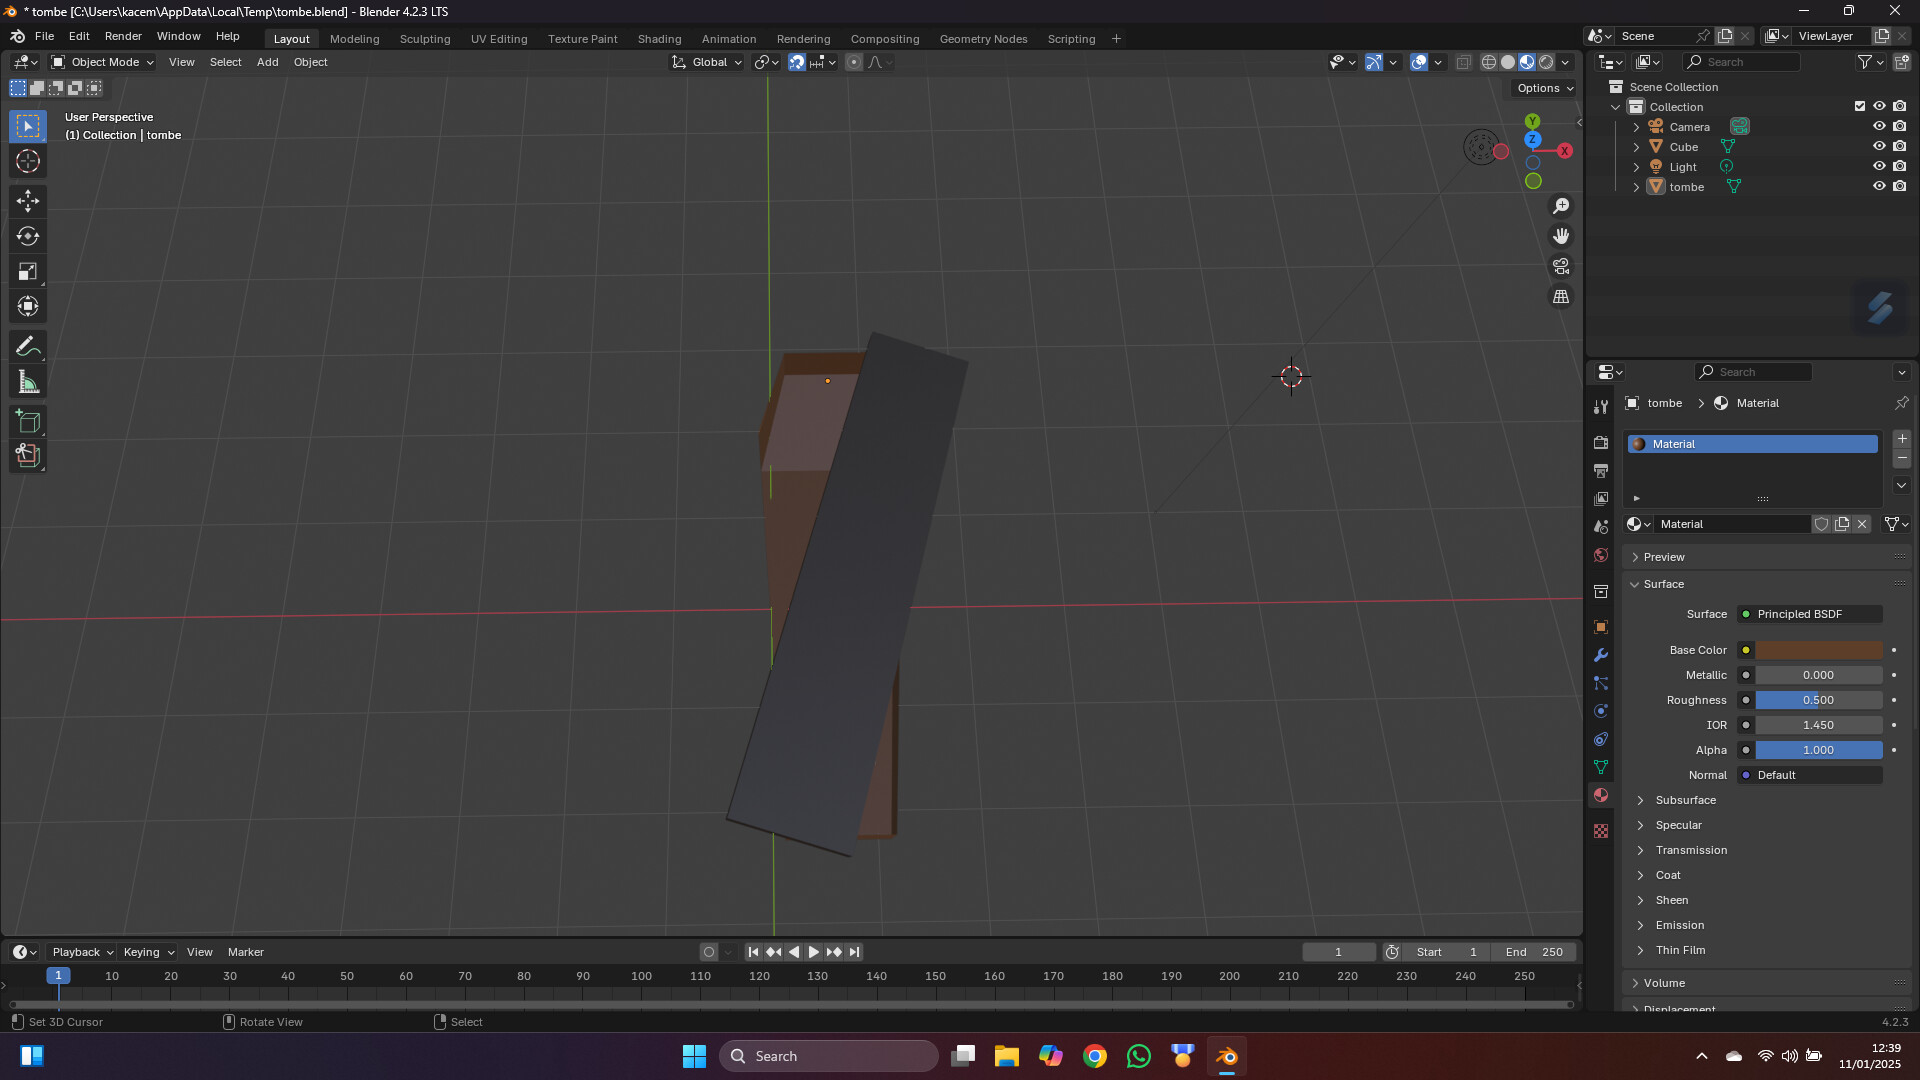Hide the Cube object in viewport
Viewport: 1920px width, 1080px height.
click(1879, 147)
